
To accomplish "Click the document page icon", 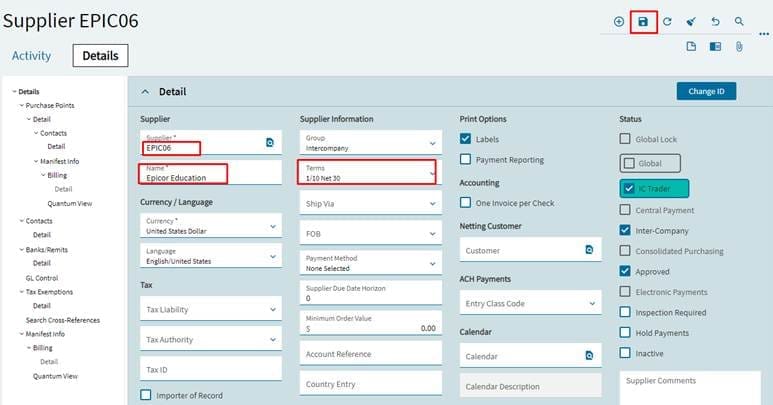I will tap(691, 46).
